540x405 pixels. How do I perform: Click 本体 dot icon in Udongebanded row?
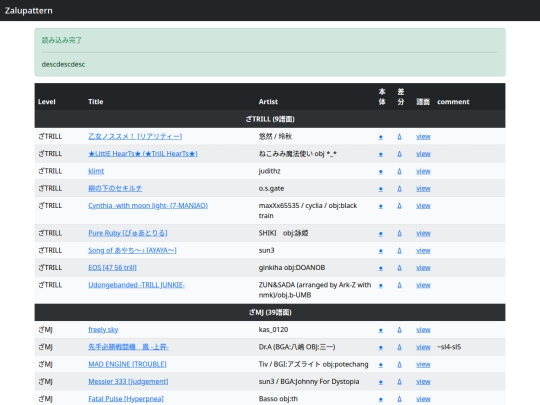[381, 285]
